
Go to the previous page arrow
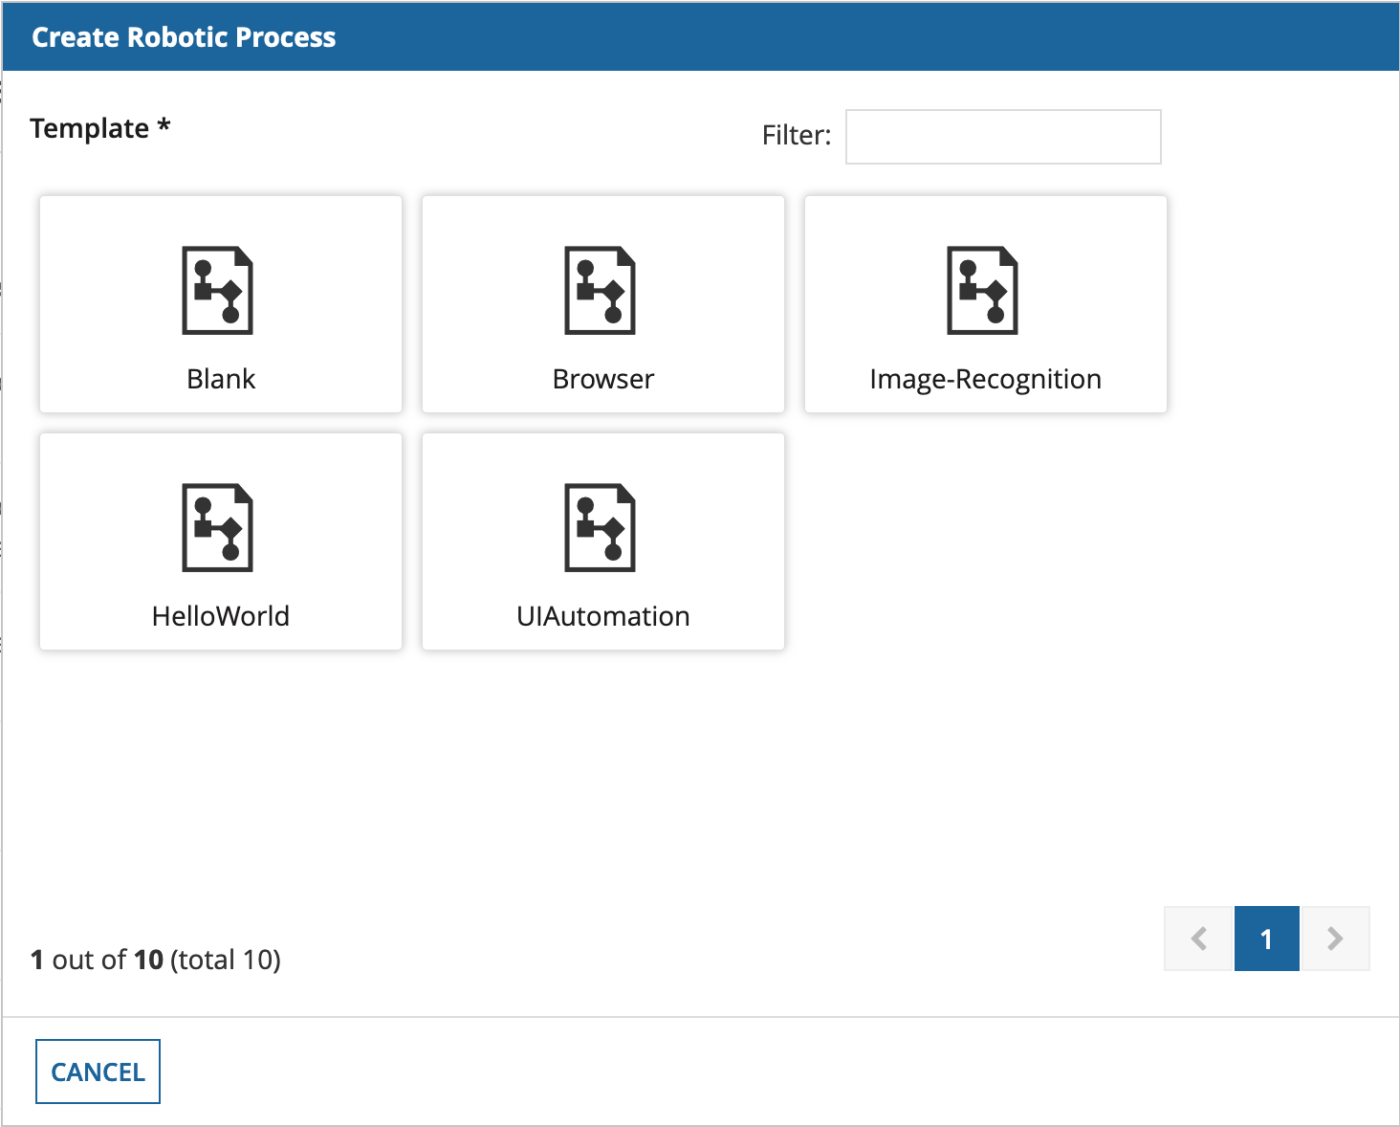[x=1199, y=938]
